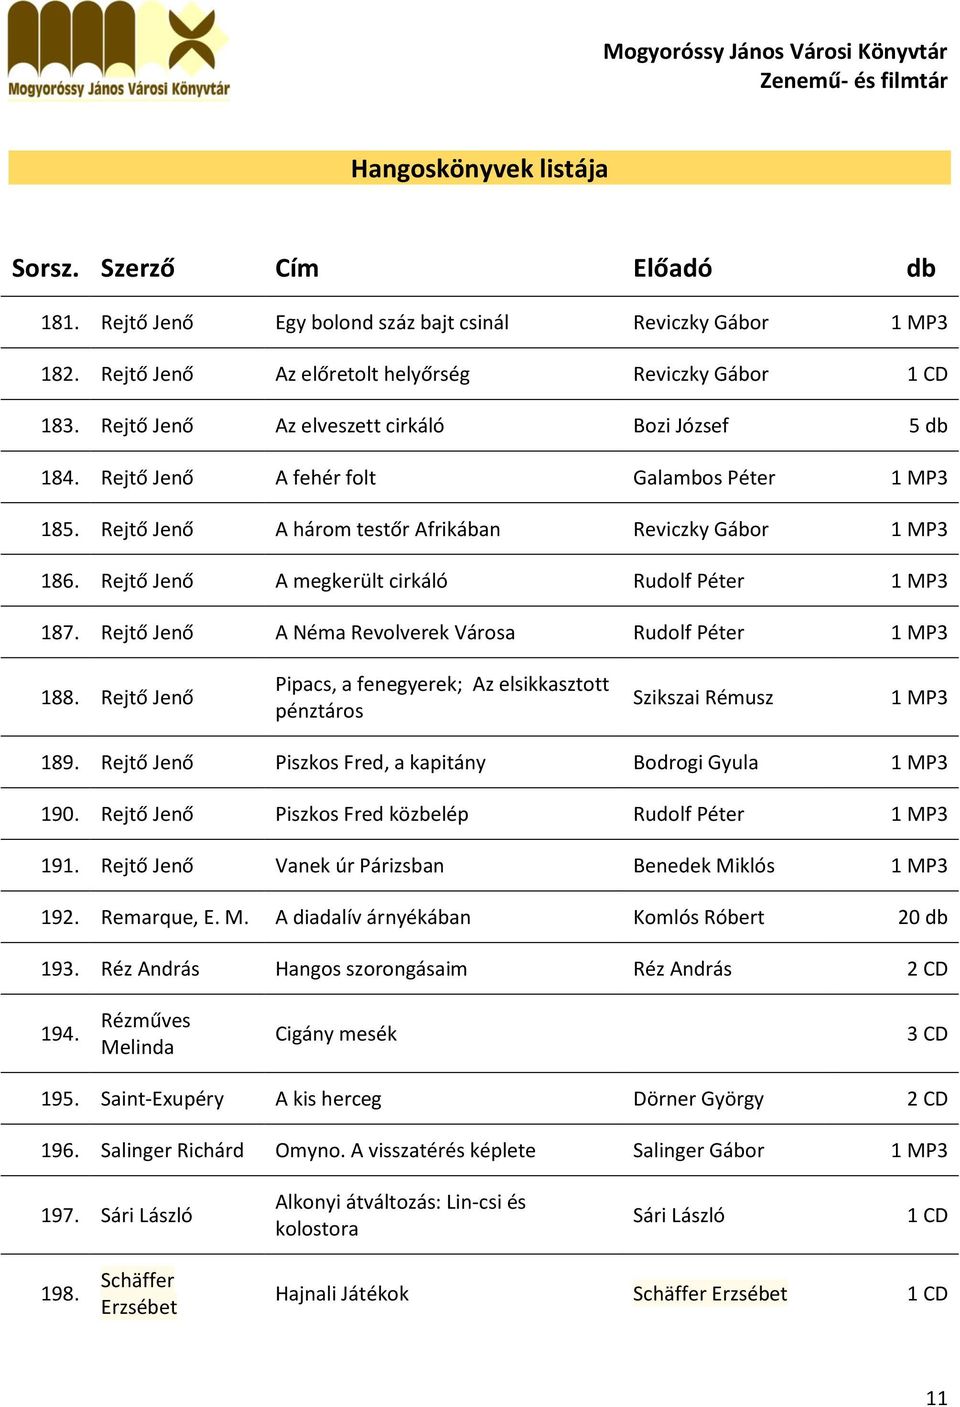Click page number 11 at the bottom
Image resolution: width=960 pixels, height=1407 pixels.
(x=936, y=1398)
